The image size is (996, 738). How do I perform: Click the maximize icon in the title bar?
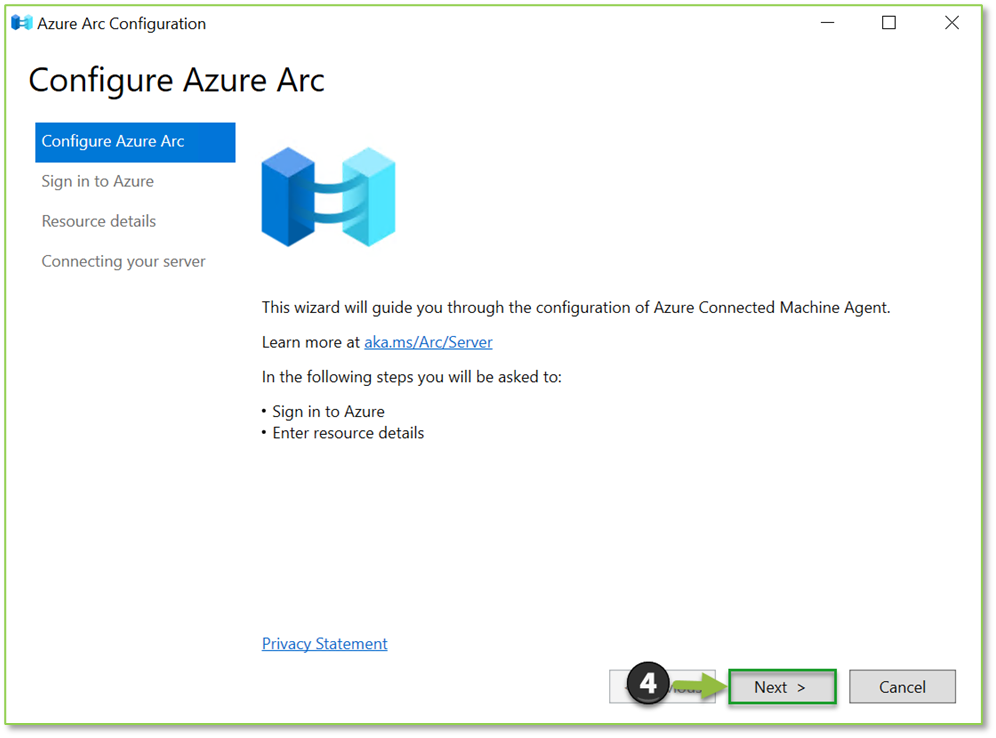pos(889,22)
